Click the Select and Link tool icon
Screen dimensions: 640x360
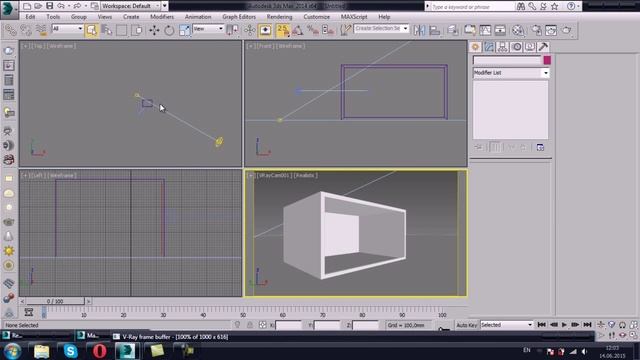tap(11, 30)
